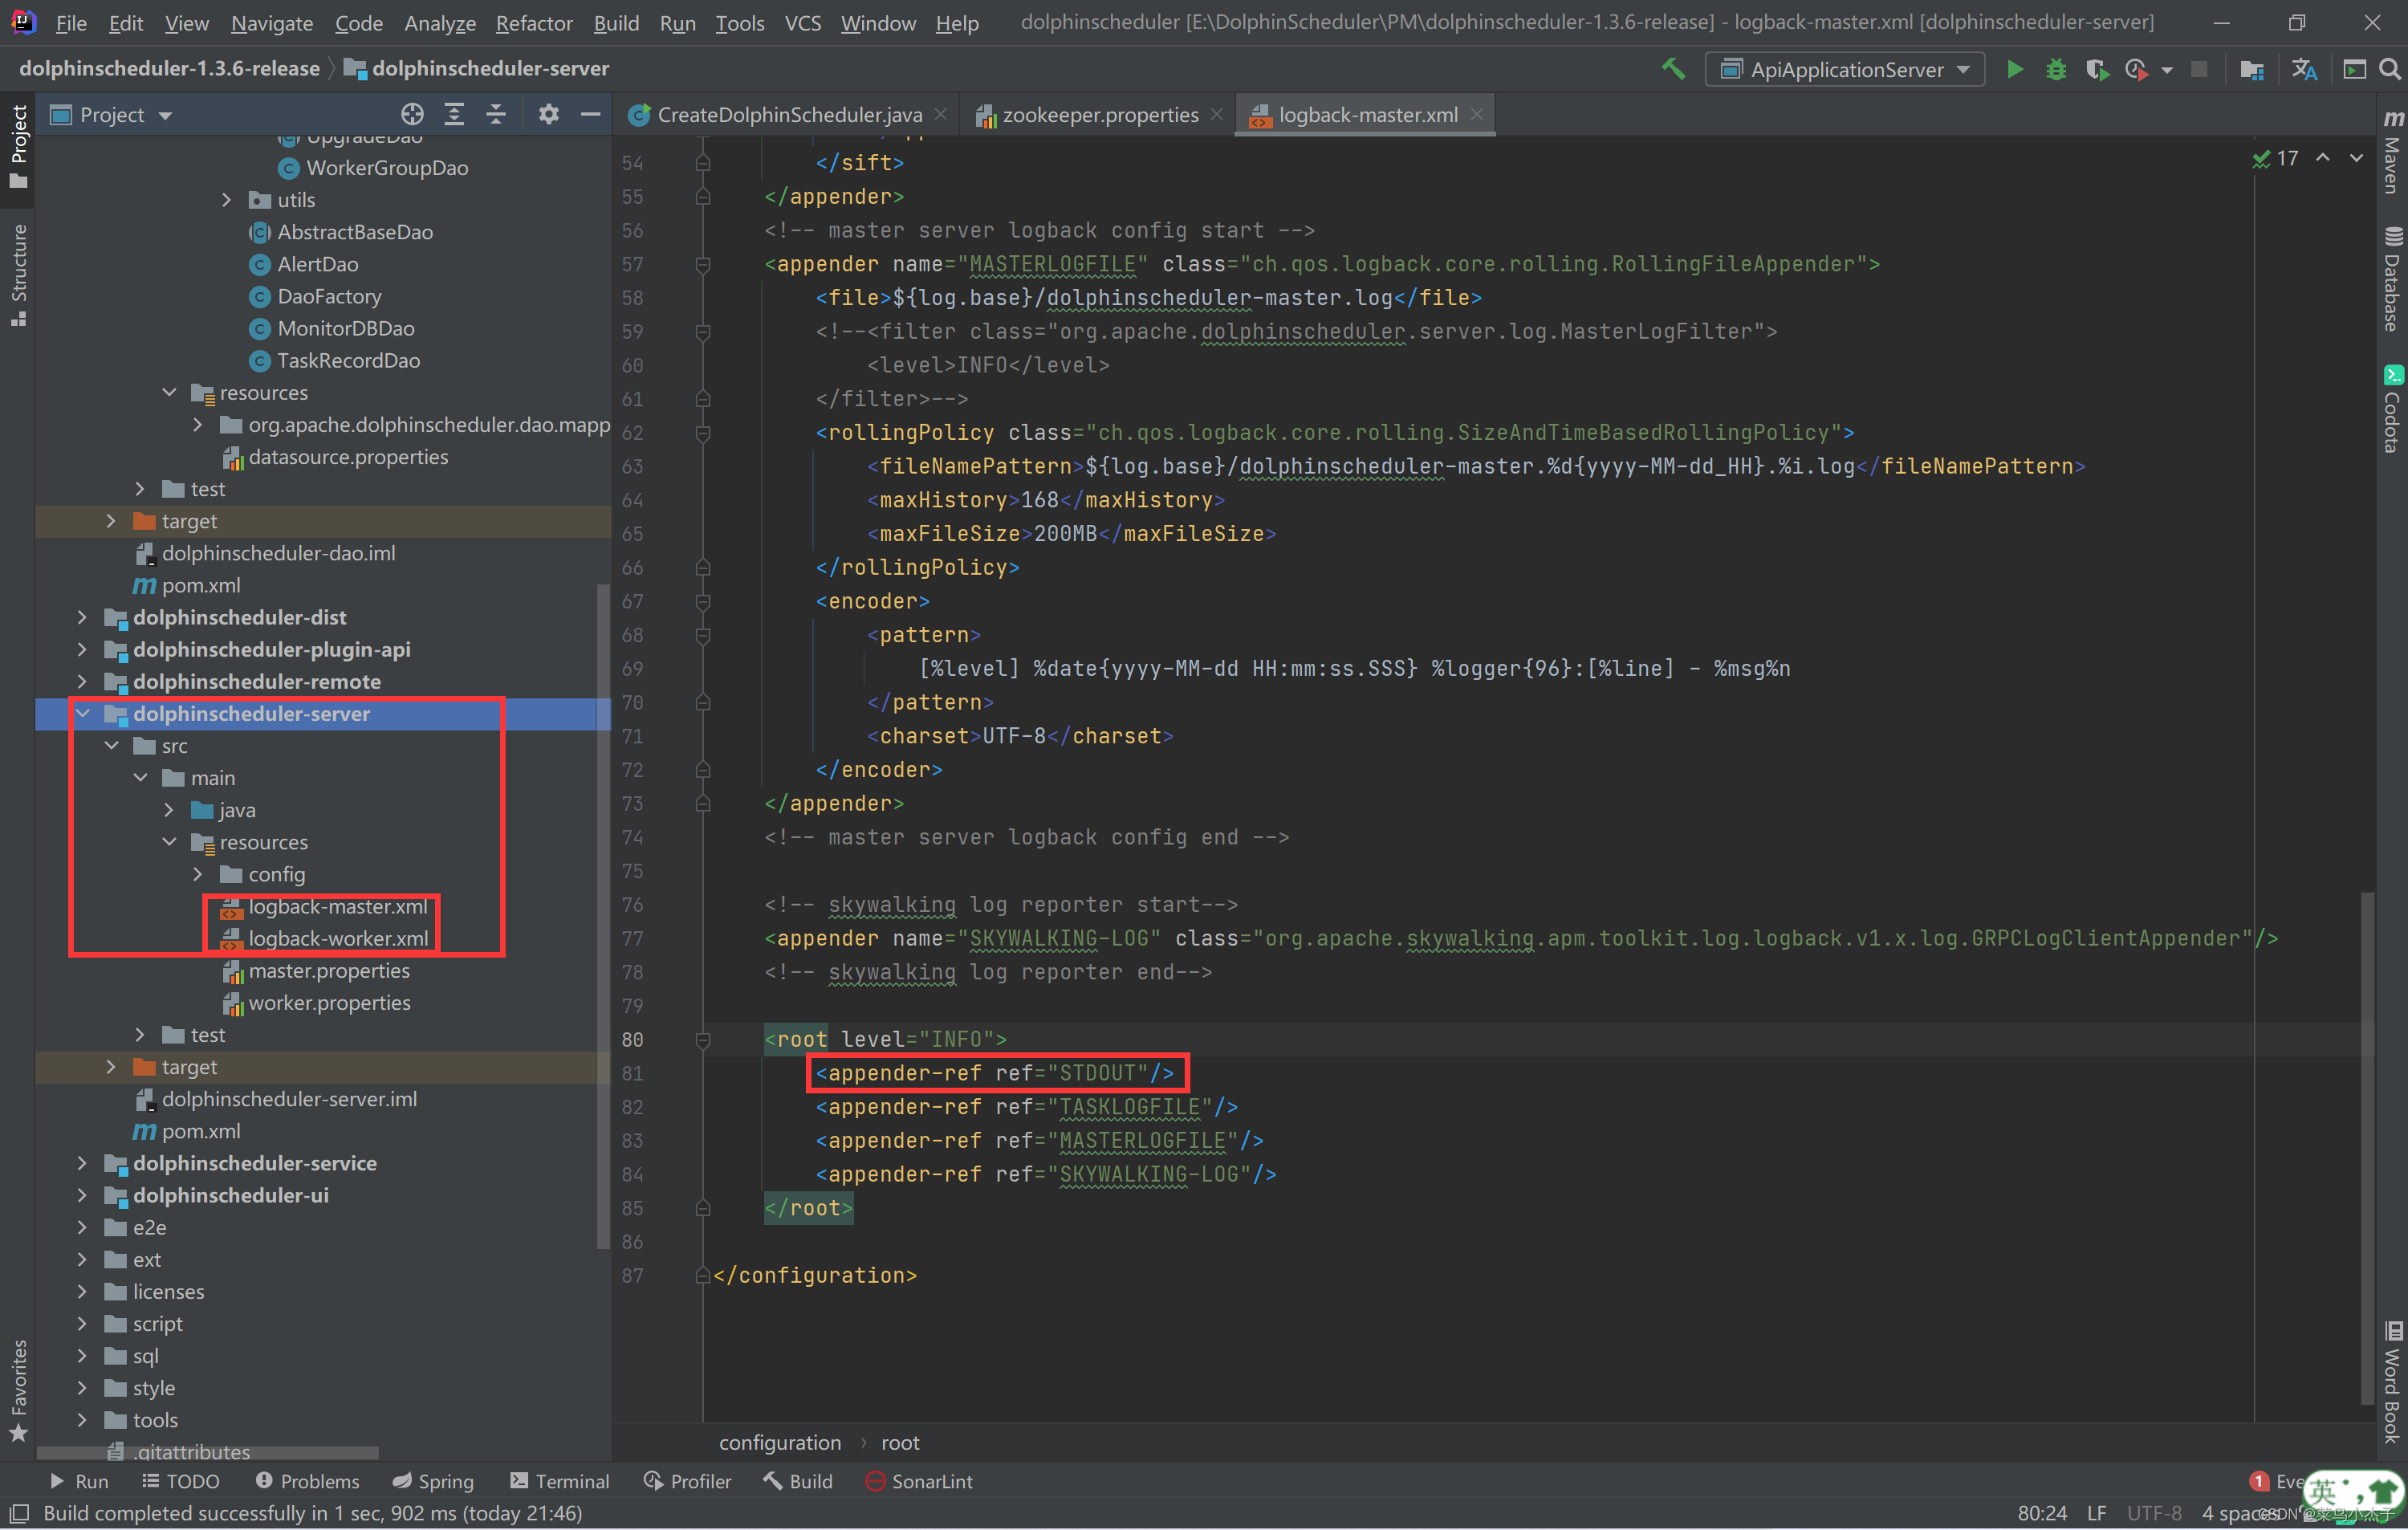Collapse all in Project panel
Image resolution: width=2408 pixels, height=1530 pixels.
(496, 115)
